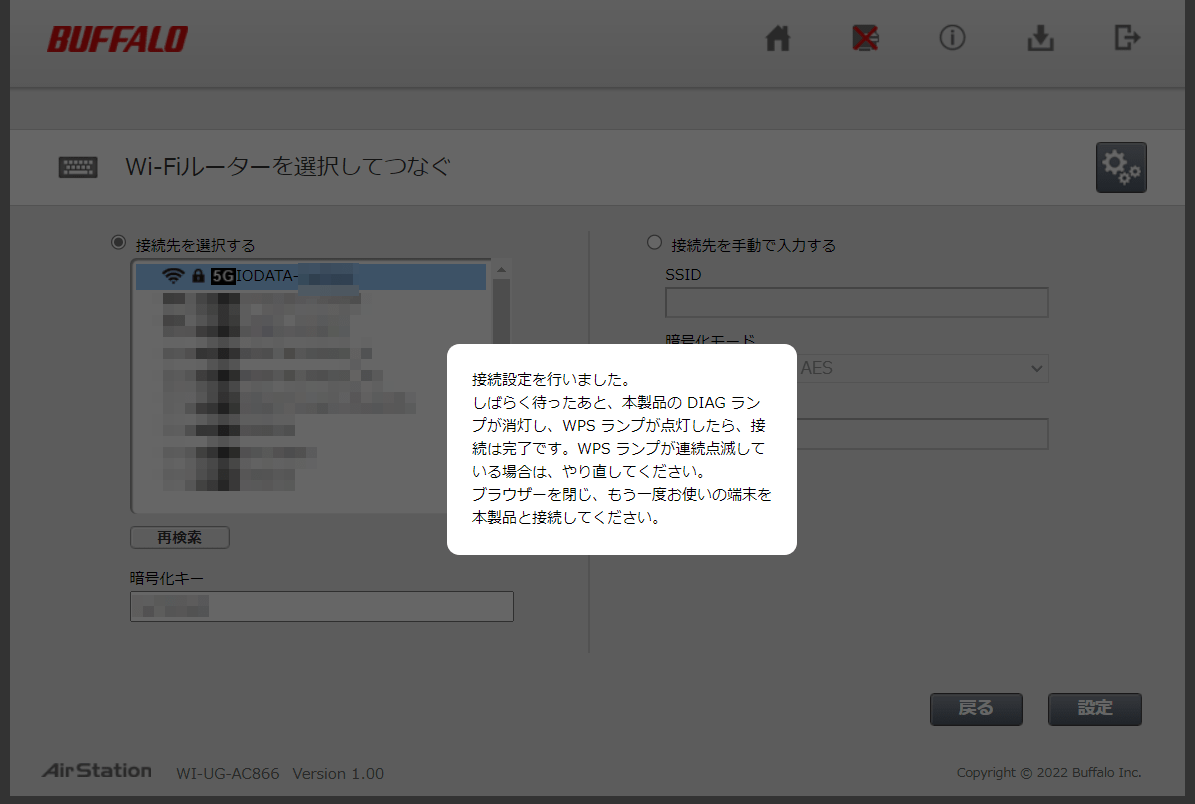
Task: Click the Buffalo logo
Action: pyautogui.click(x=117, y=40)
